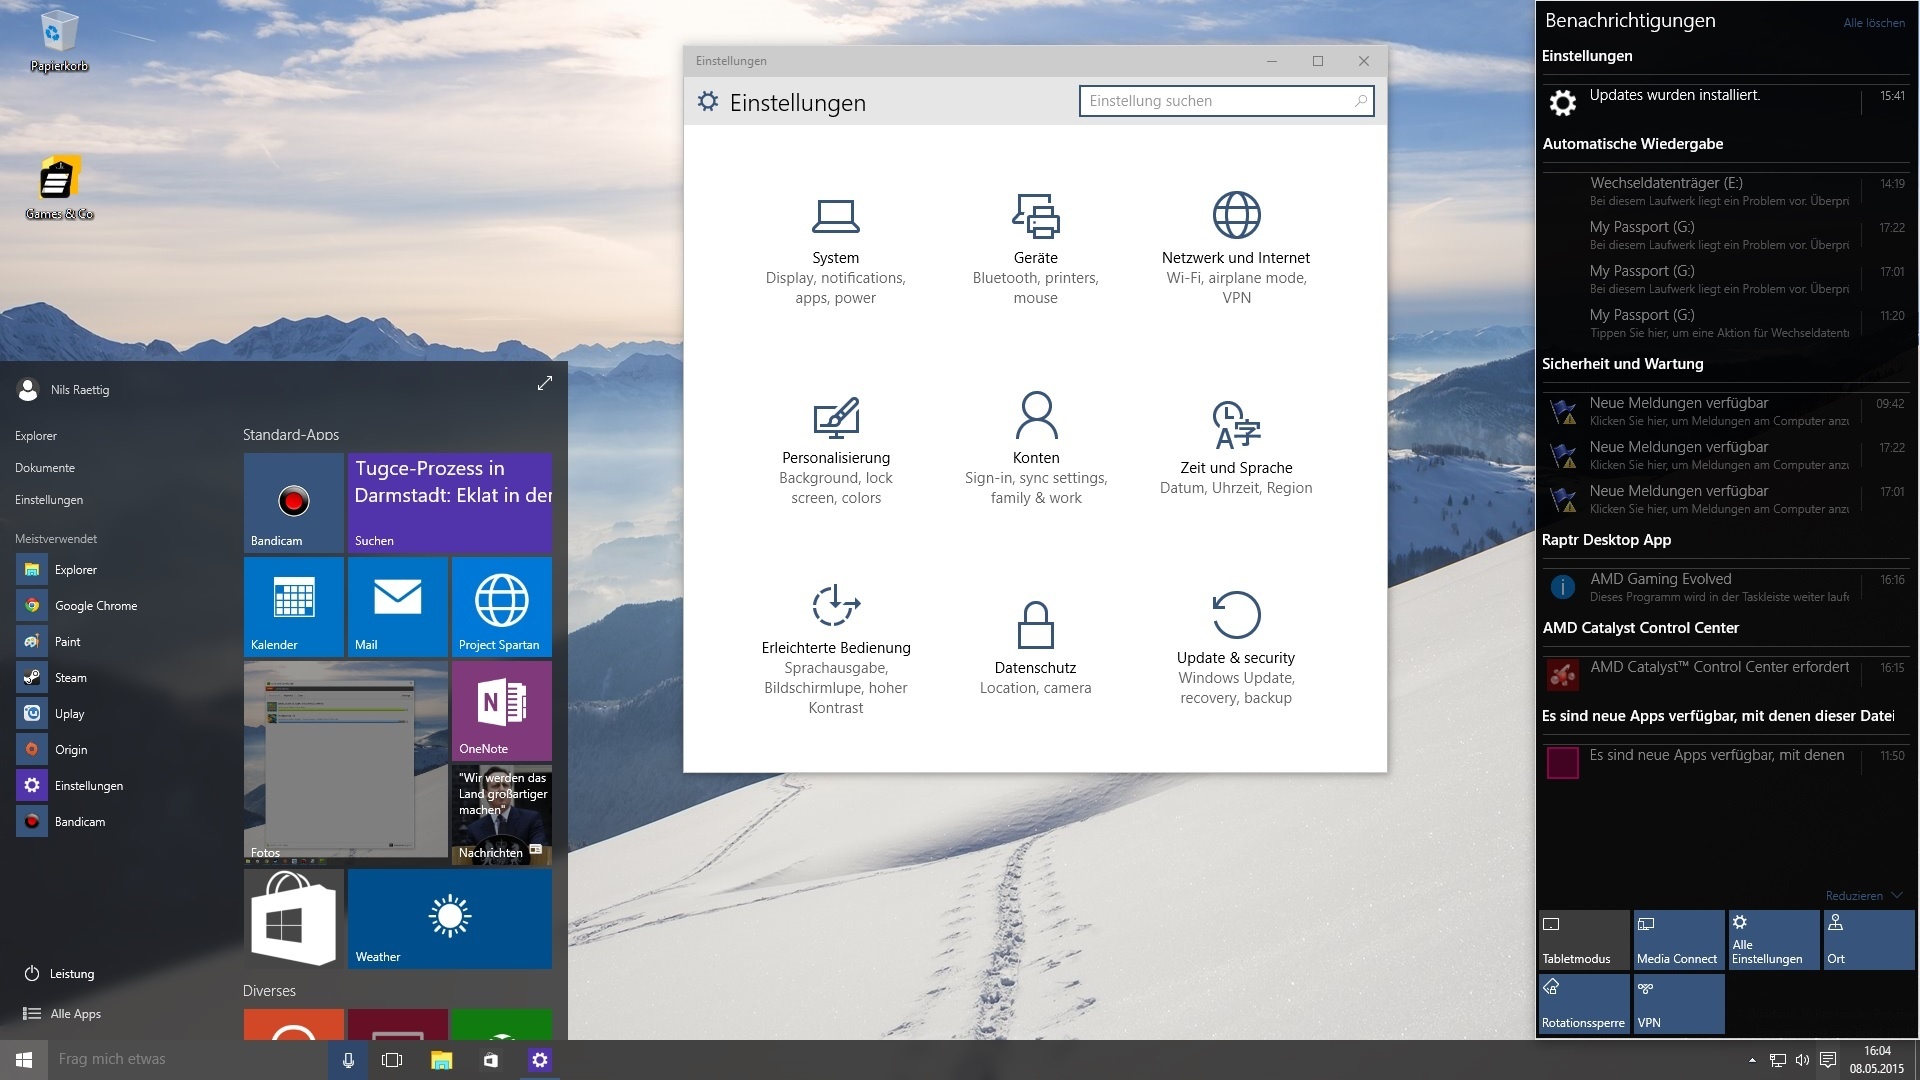The height and width of the screenshot is (1080, 1920).
Task: Open Alle Apps list
Action: point(75,1014)
